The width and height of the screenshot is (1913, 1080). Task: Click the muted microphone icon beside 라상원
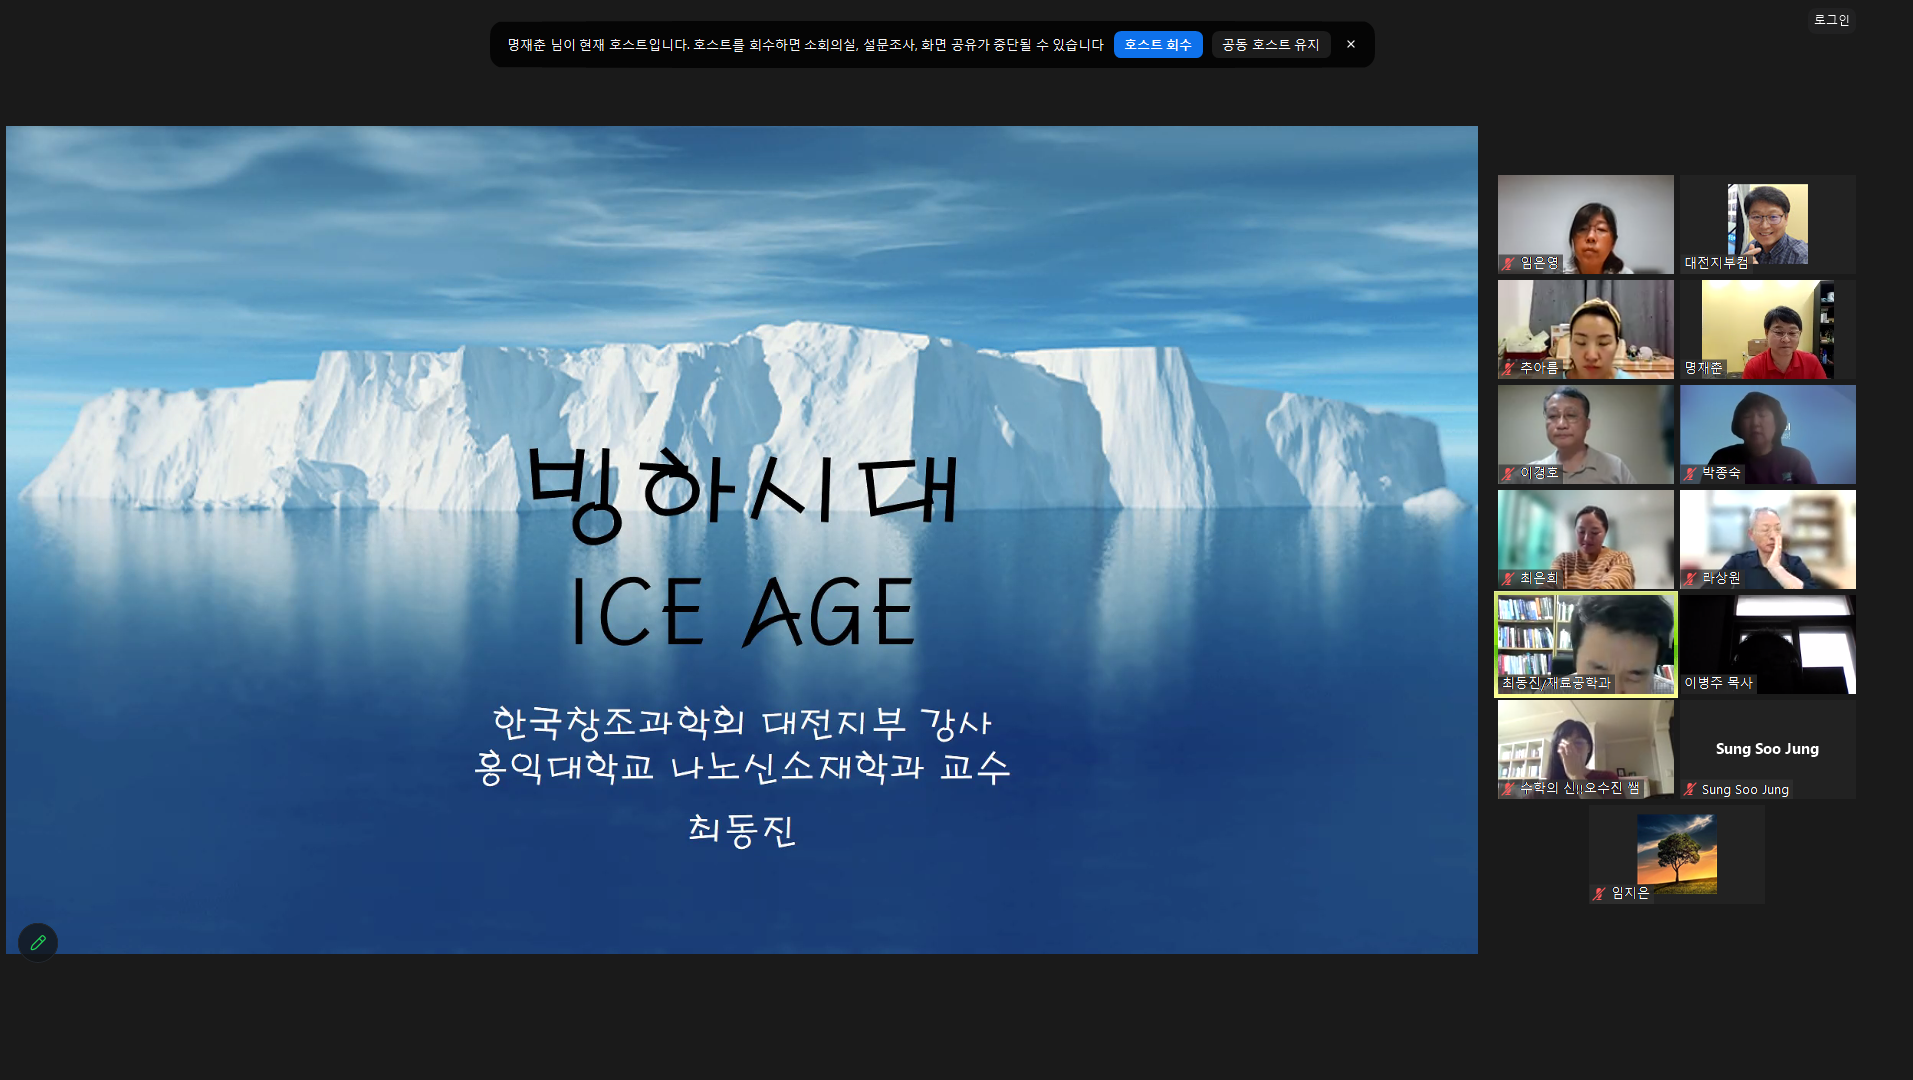[1691, 578]
